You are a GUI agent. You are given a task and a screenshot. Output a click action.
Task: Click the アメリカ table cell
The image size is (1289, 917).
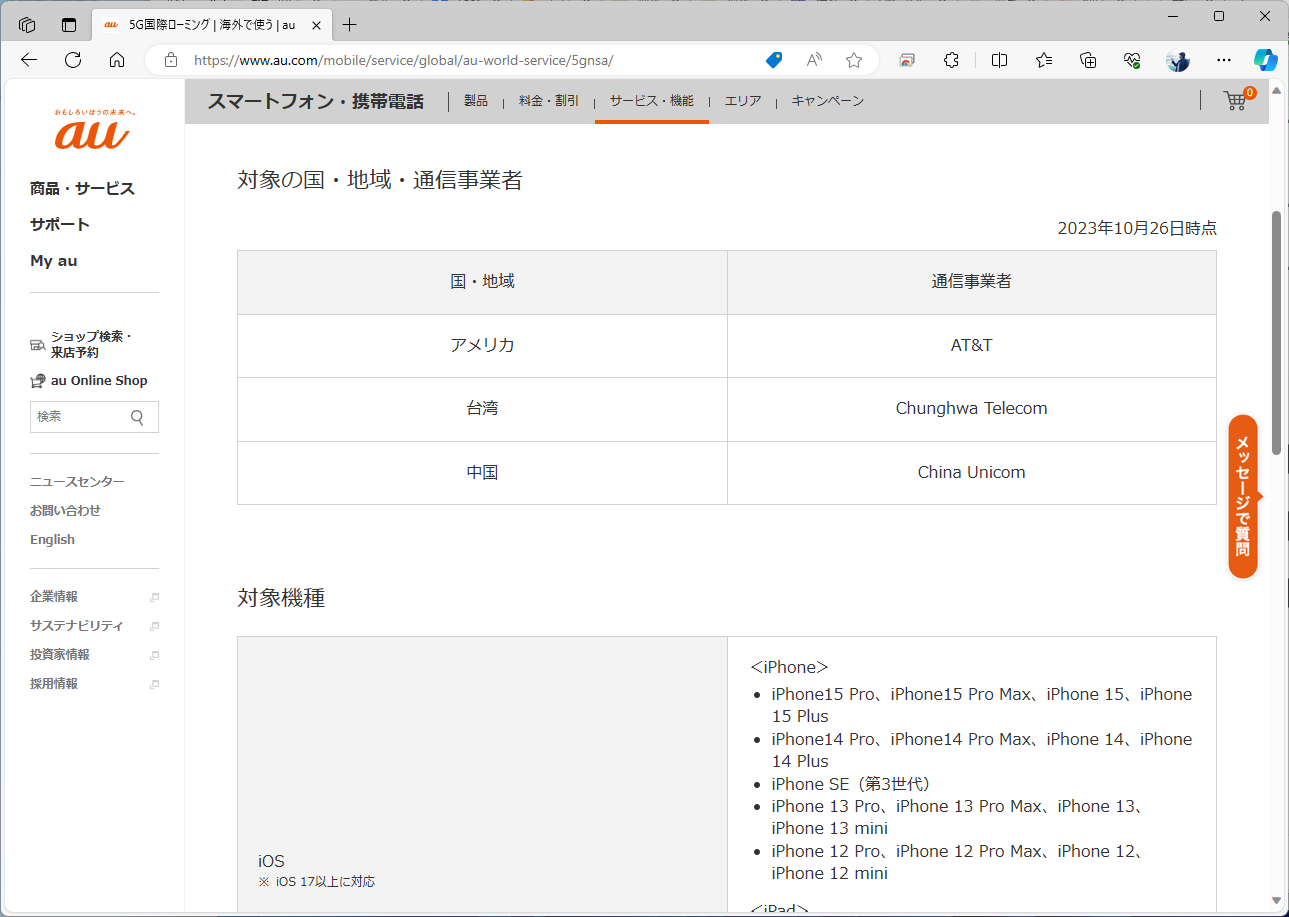482,346
